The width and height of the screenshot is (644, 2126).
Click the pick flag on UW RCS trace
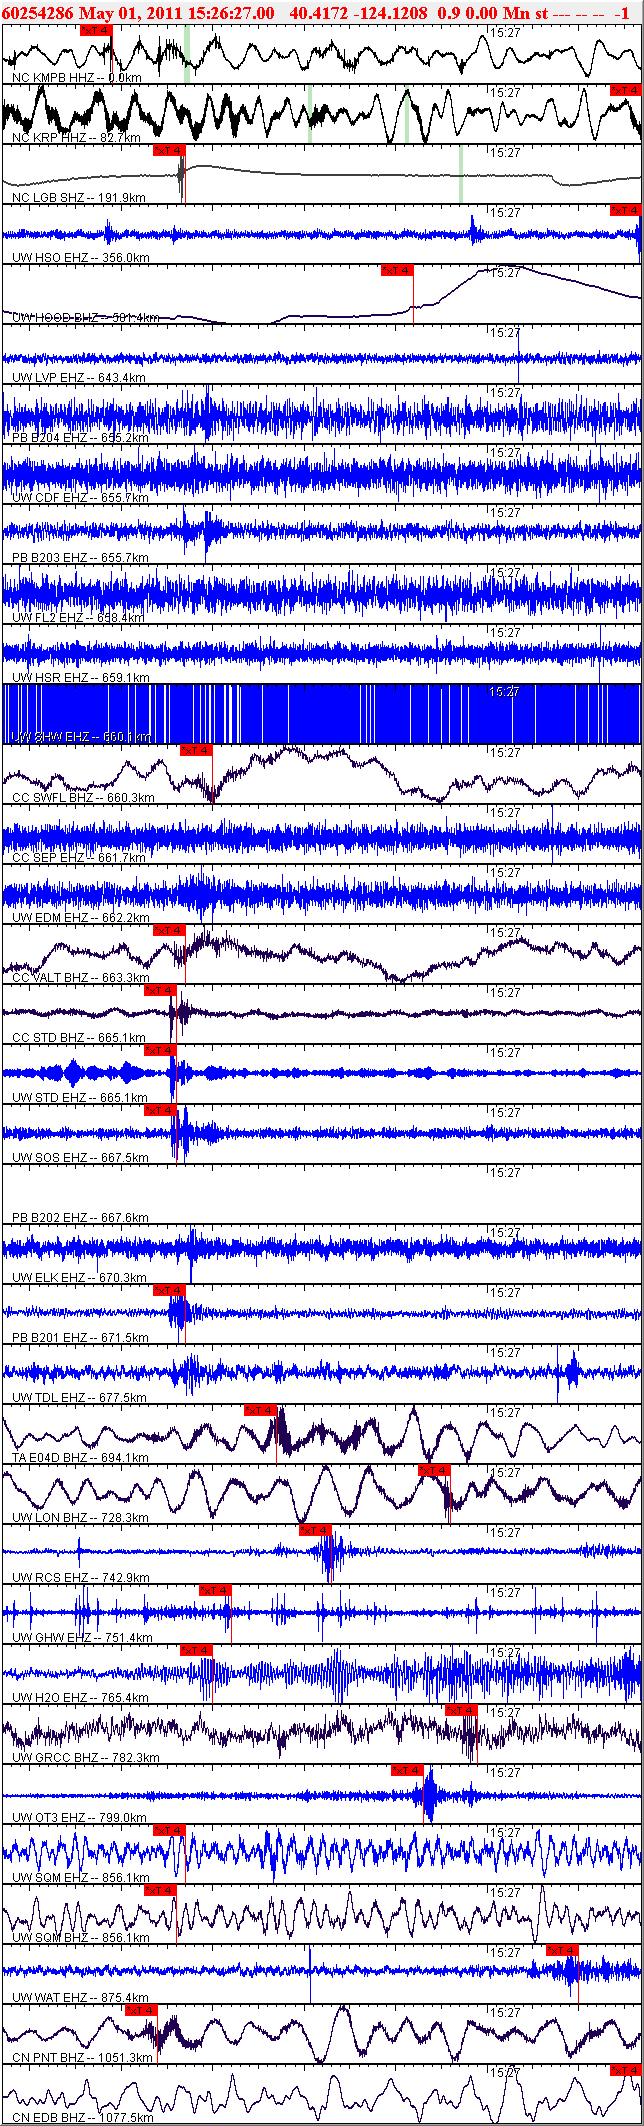coord(315,1530)
